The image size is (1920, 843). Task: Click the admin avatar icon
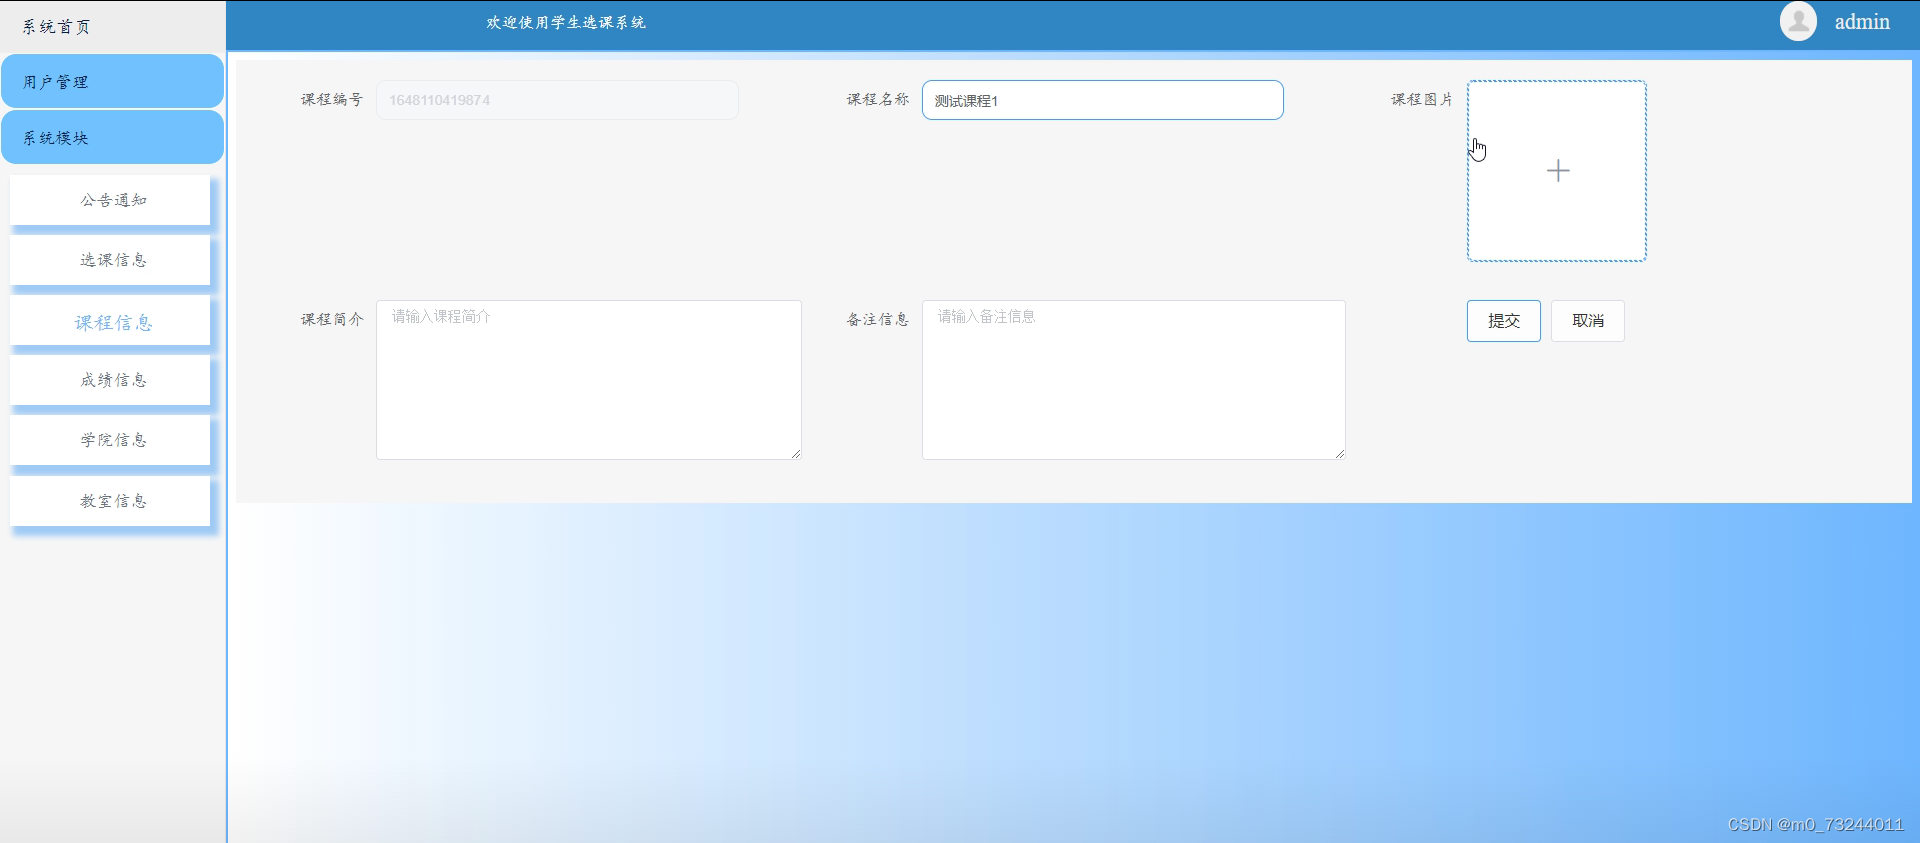[1798, 21]
